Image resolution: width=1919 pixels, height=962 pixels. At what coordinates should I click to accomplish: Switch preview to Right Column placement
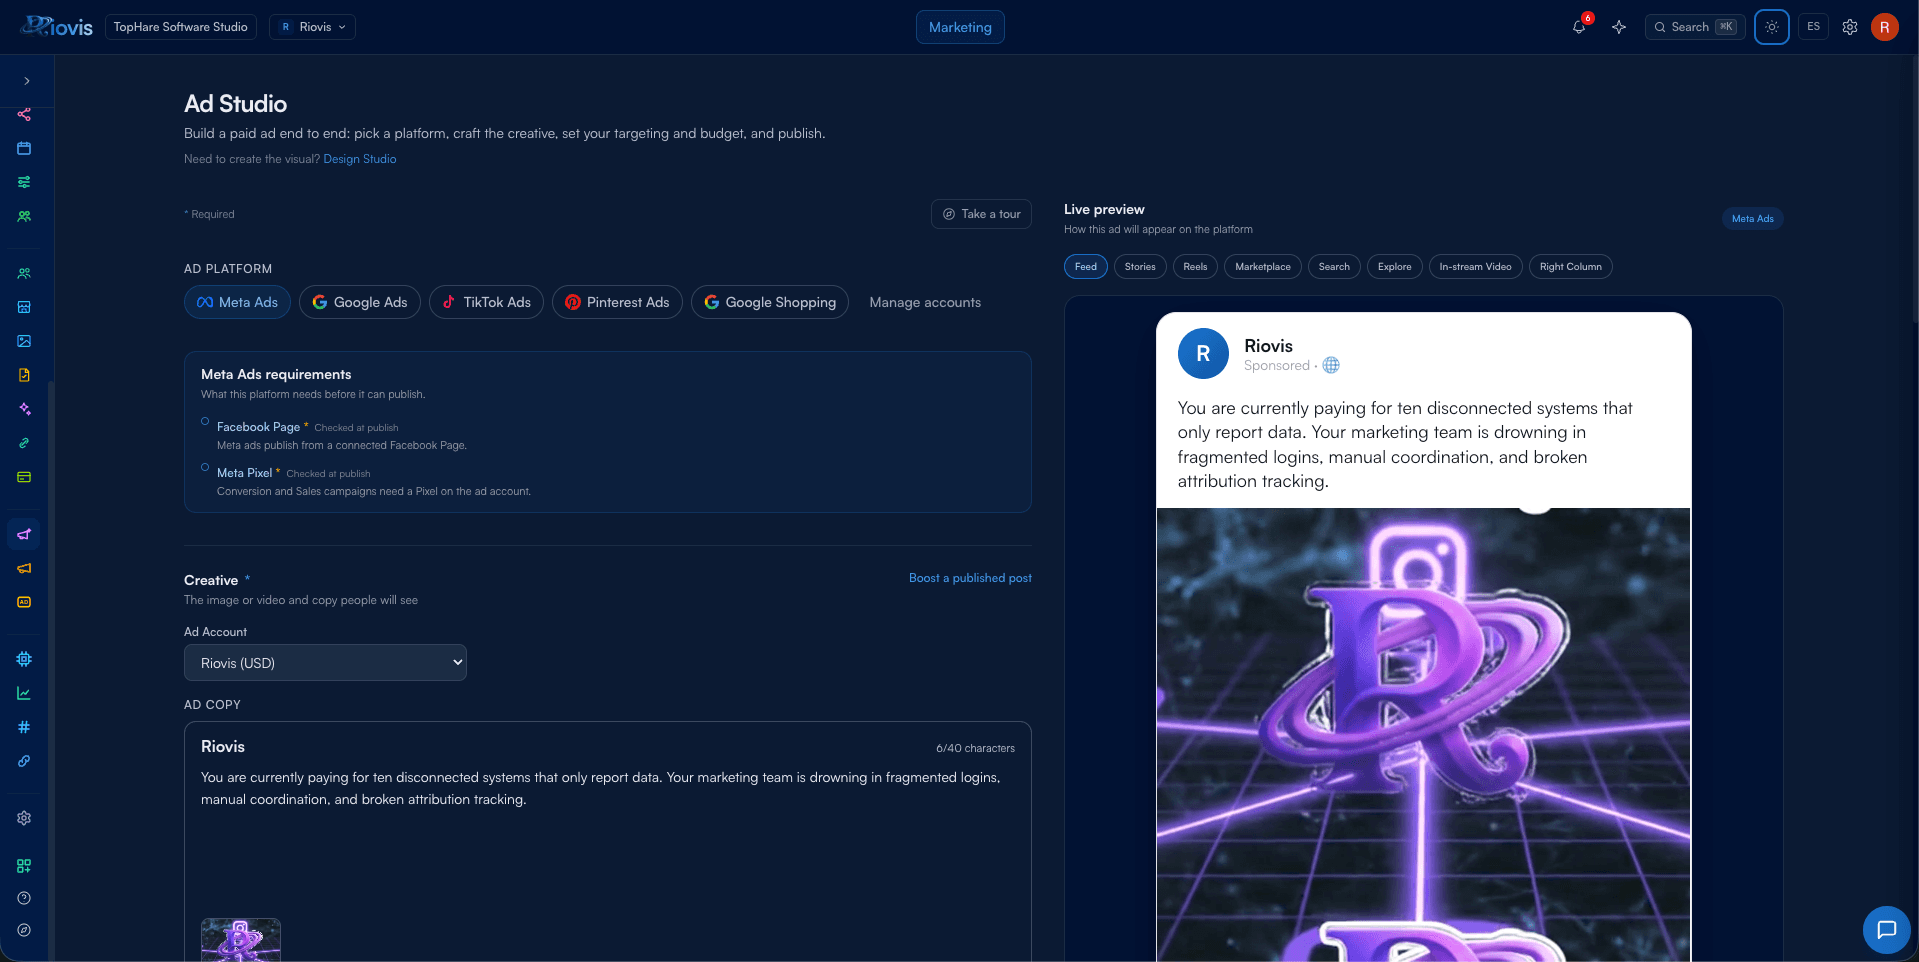[1571, 267]
